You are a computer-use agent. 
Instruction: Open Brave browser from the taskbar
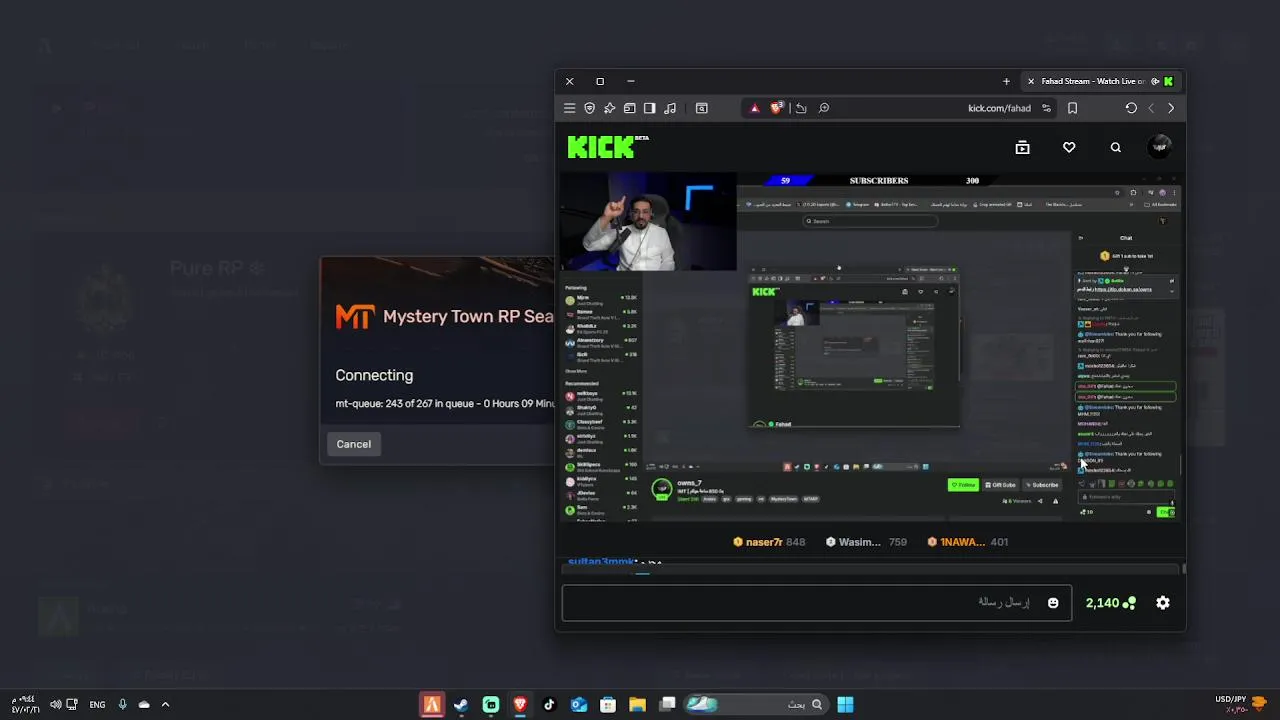[520, 704]
